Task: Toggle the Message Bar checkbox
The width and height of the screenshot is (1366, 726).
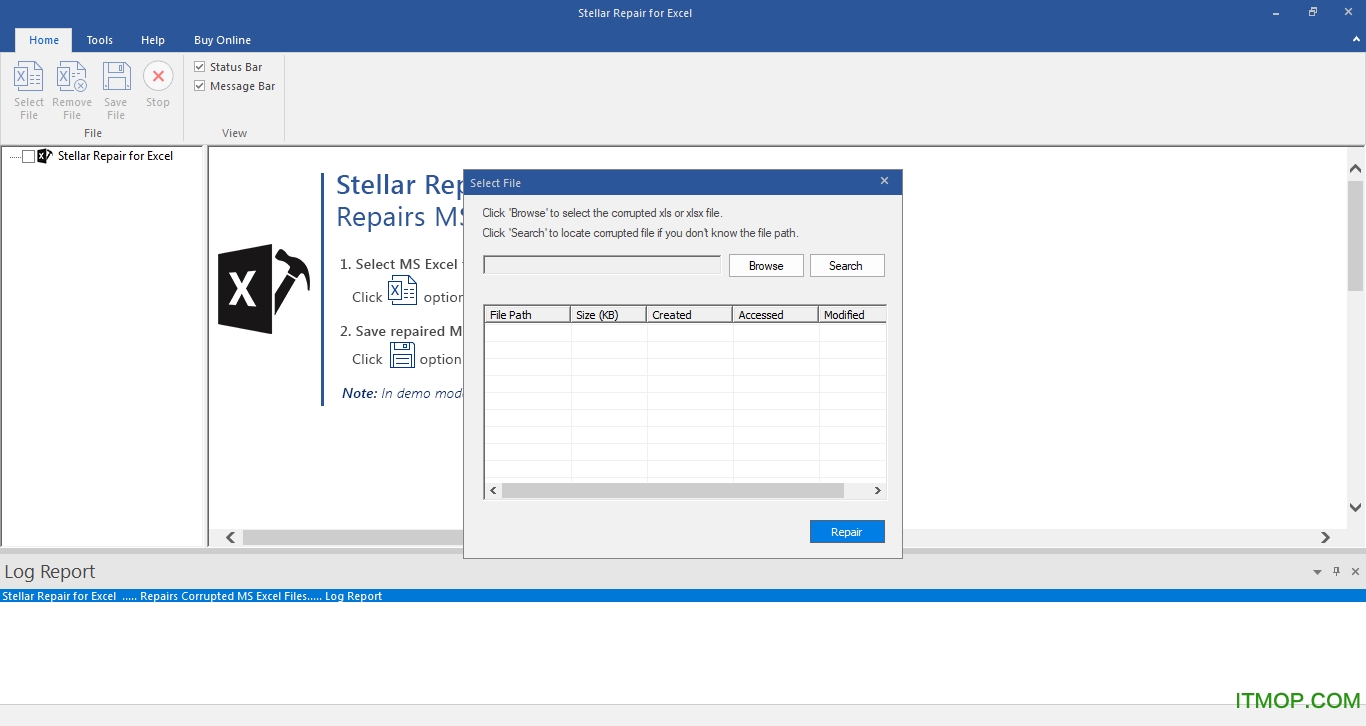Action: point(200,86)
